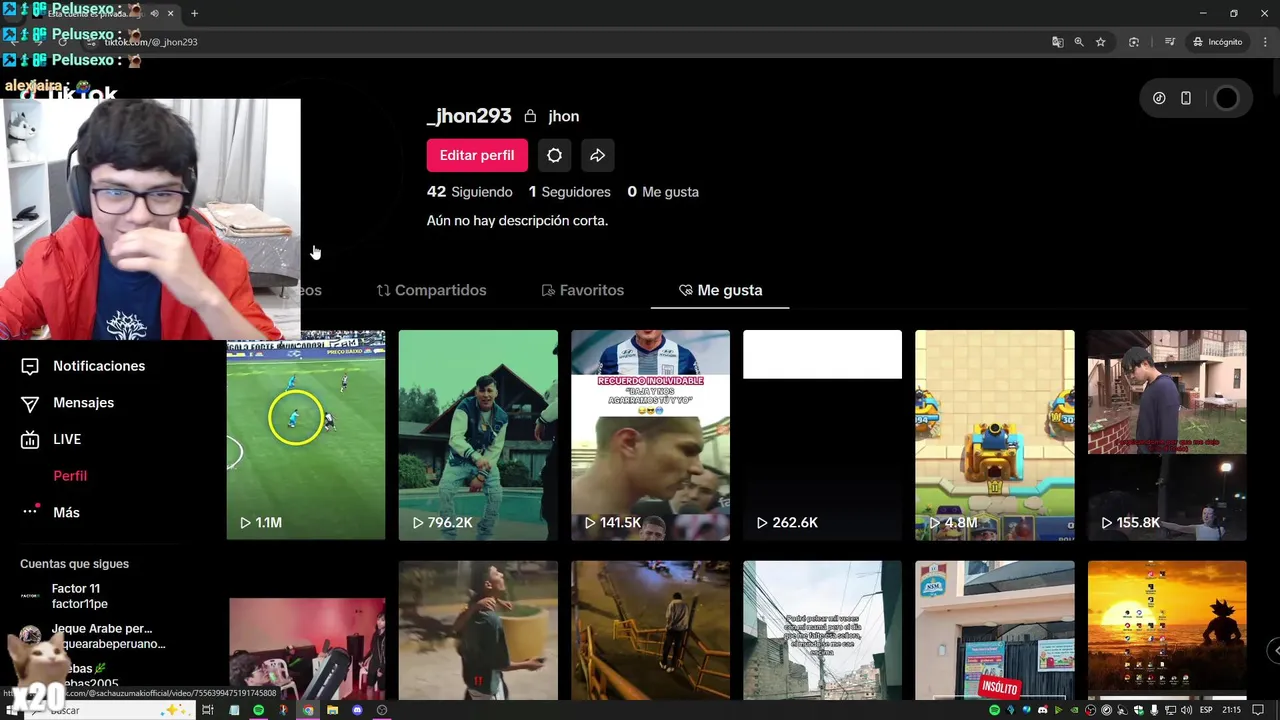Open profile settings gear icon
The width and height of the screenshot is (1280, 720).
tap(554, 155)
